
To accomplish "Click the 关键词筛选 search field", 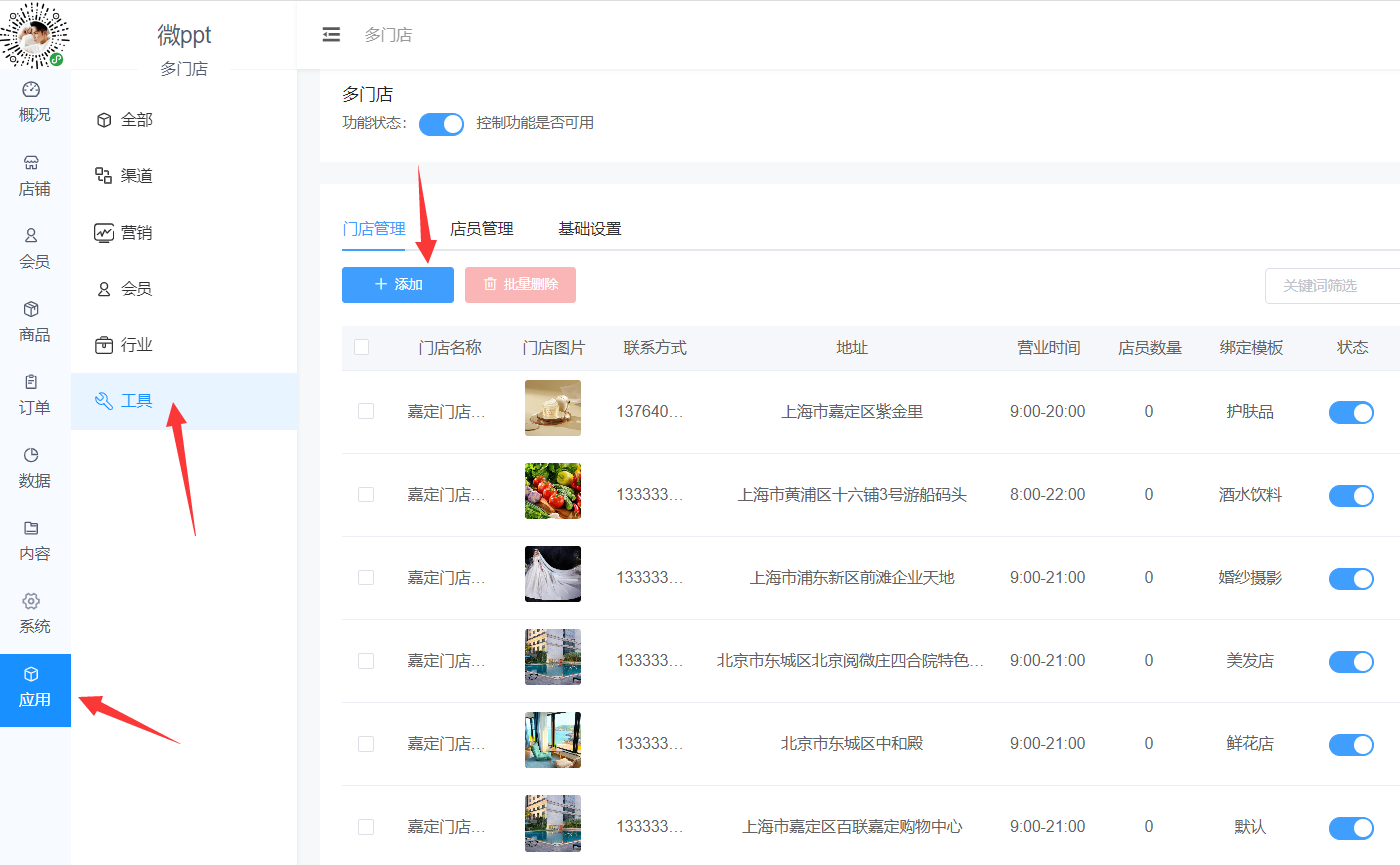I will 1332,285.
